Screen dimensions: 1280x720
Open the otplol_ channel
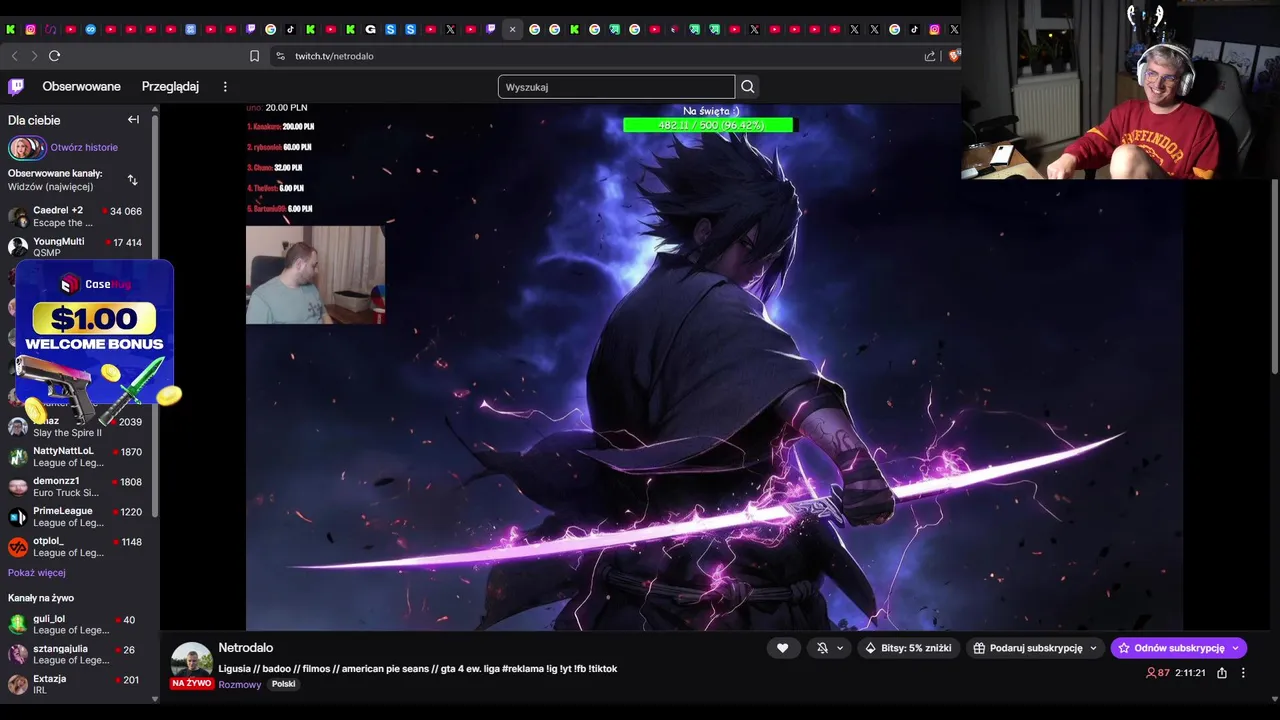(77, 547)
